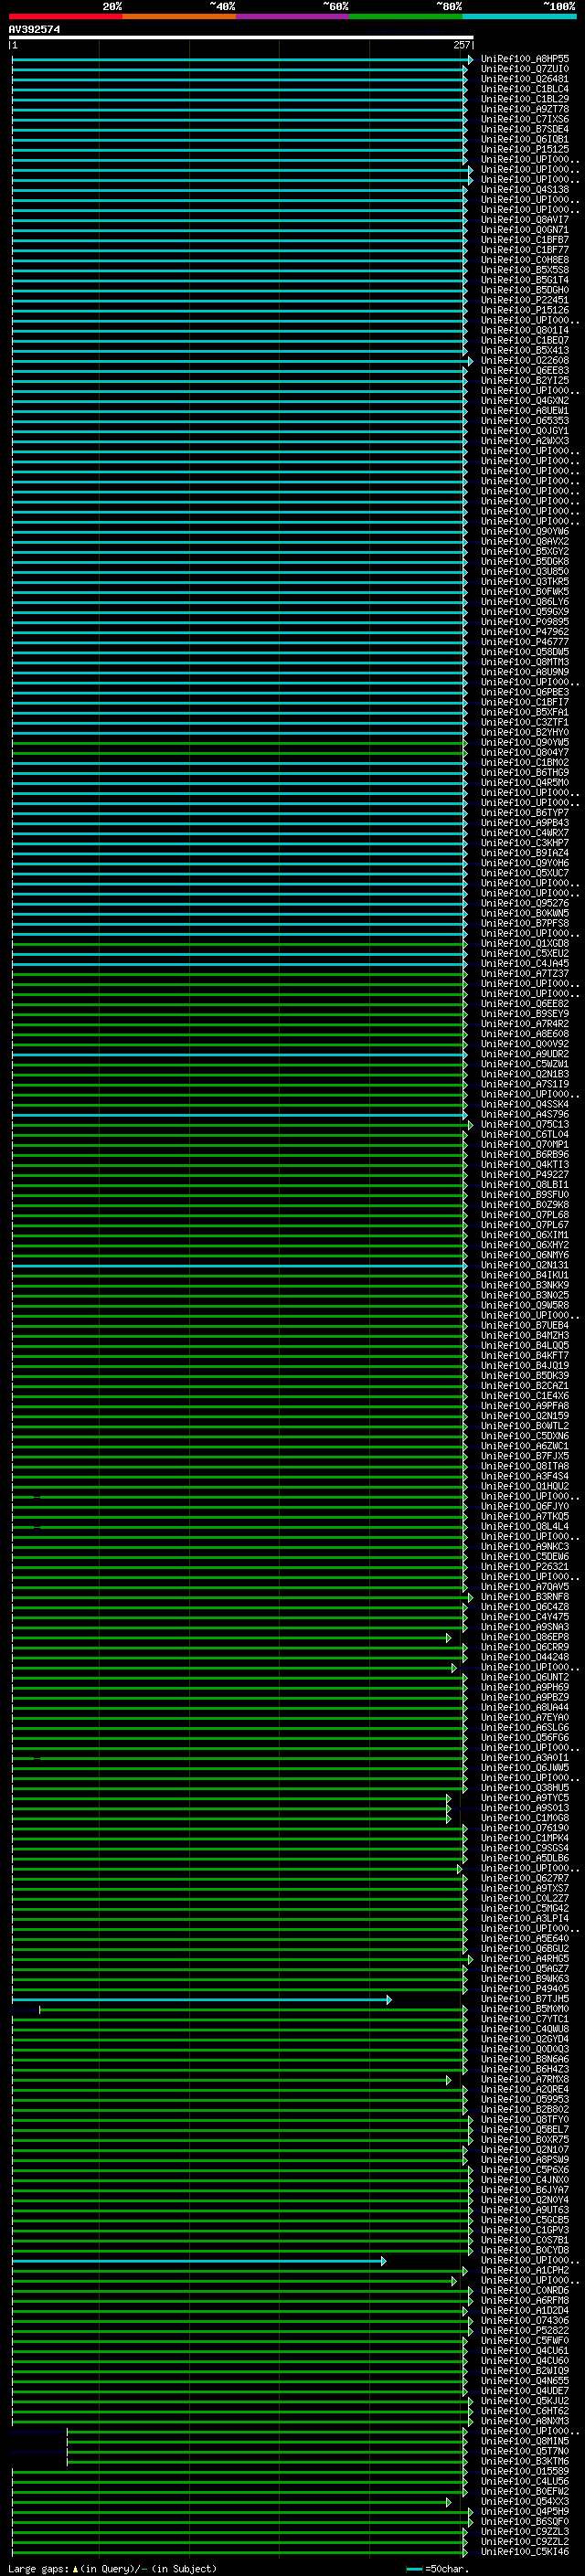Open hit UniRef100_Q7ZUI0

525,69
